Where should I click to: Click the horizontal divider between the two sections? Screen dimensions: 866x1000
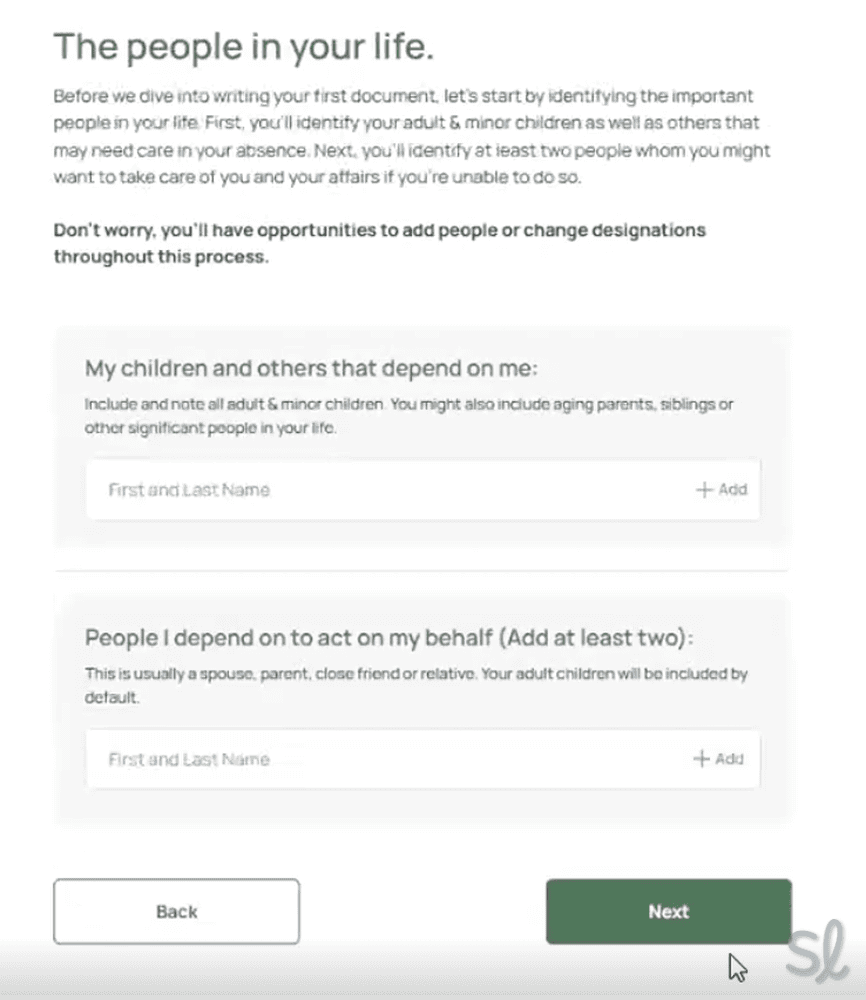[421, 571]
